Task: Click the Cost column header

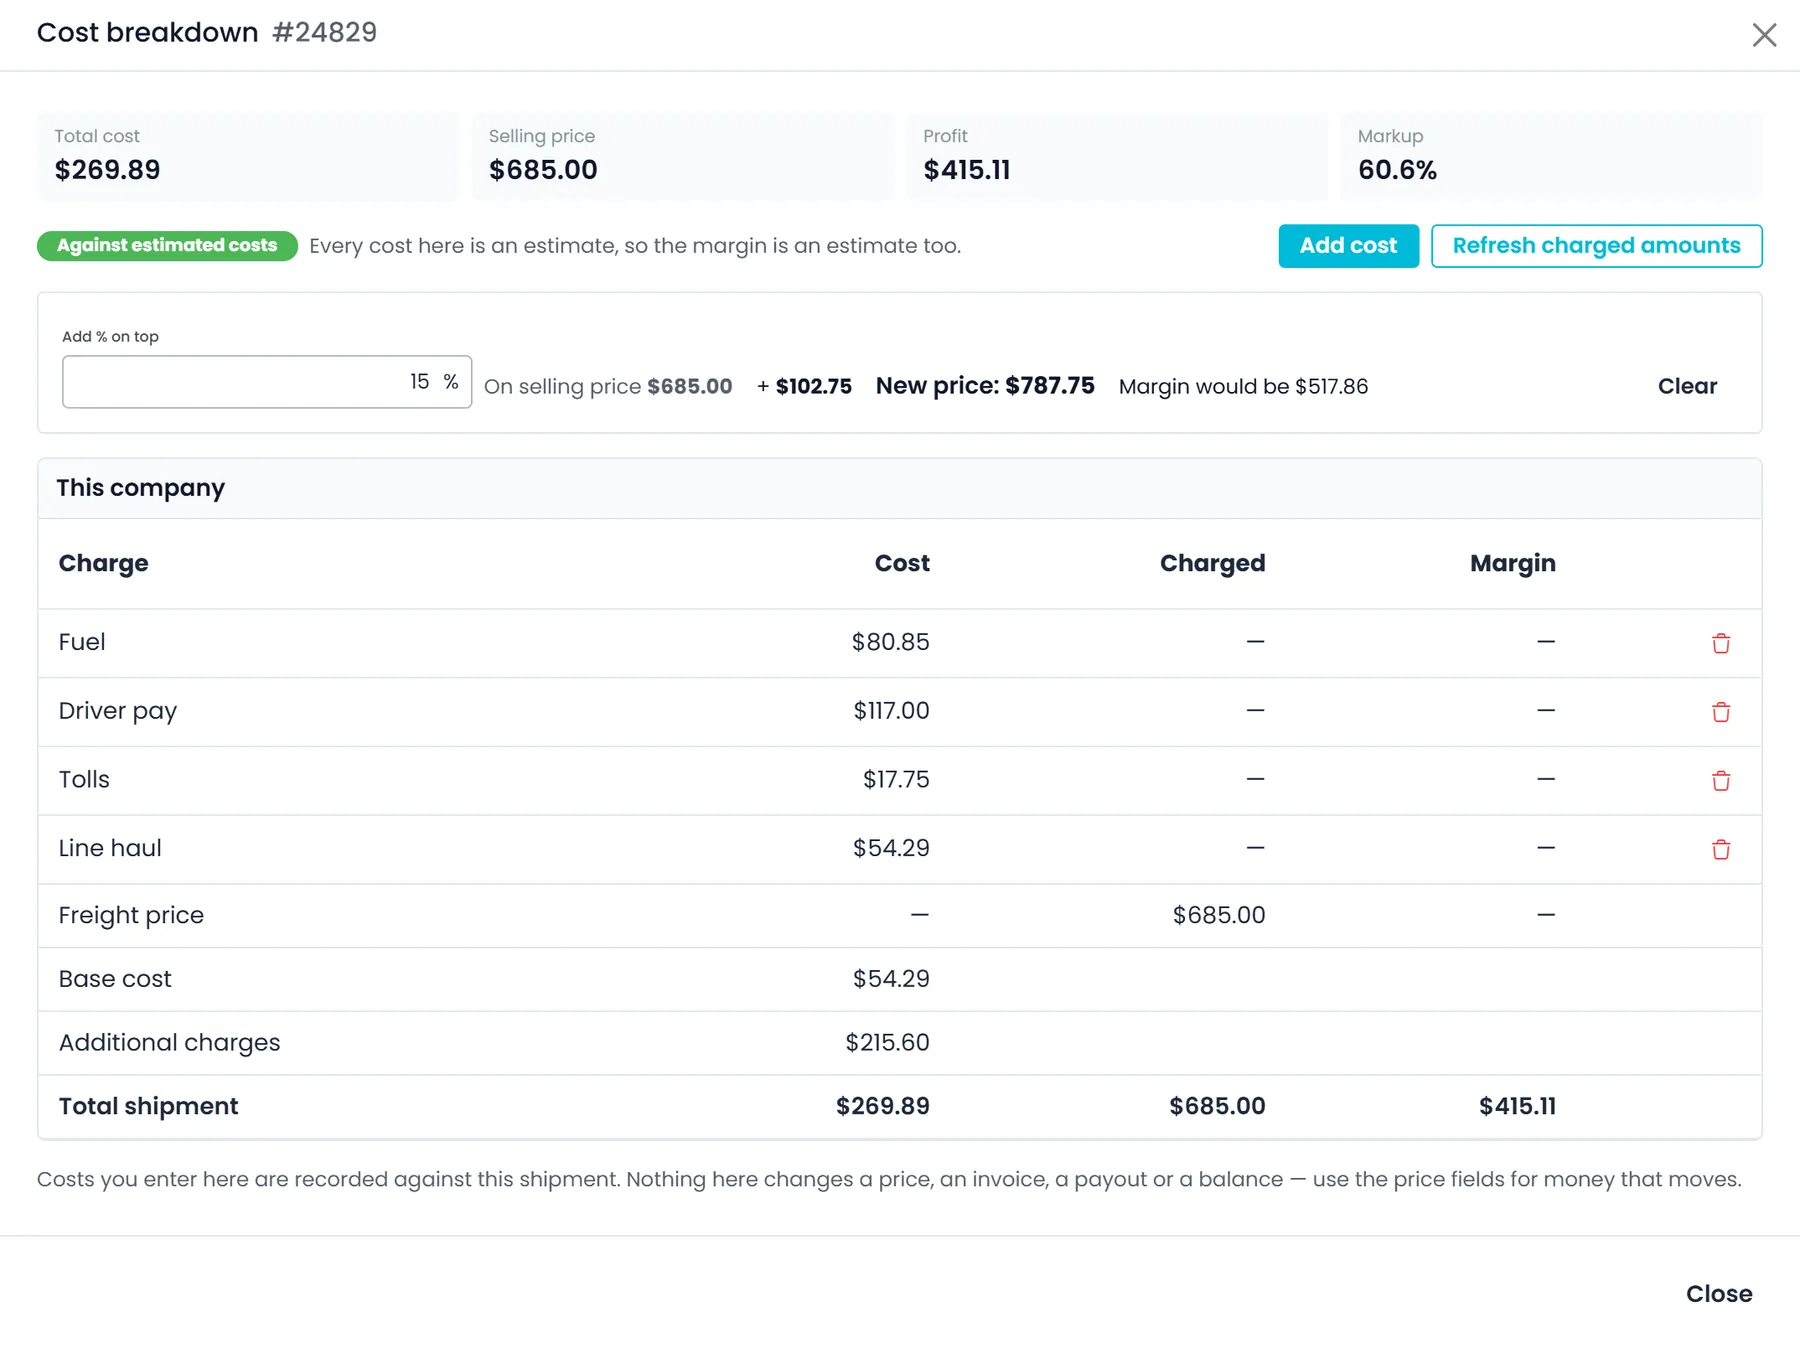Action: coord(902,564)
